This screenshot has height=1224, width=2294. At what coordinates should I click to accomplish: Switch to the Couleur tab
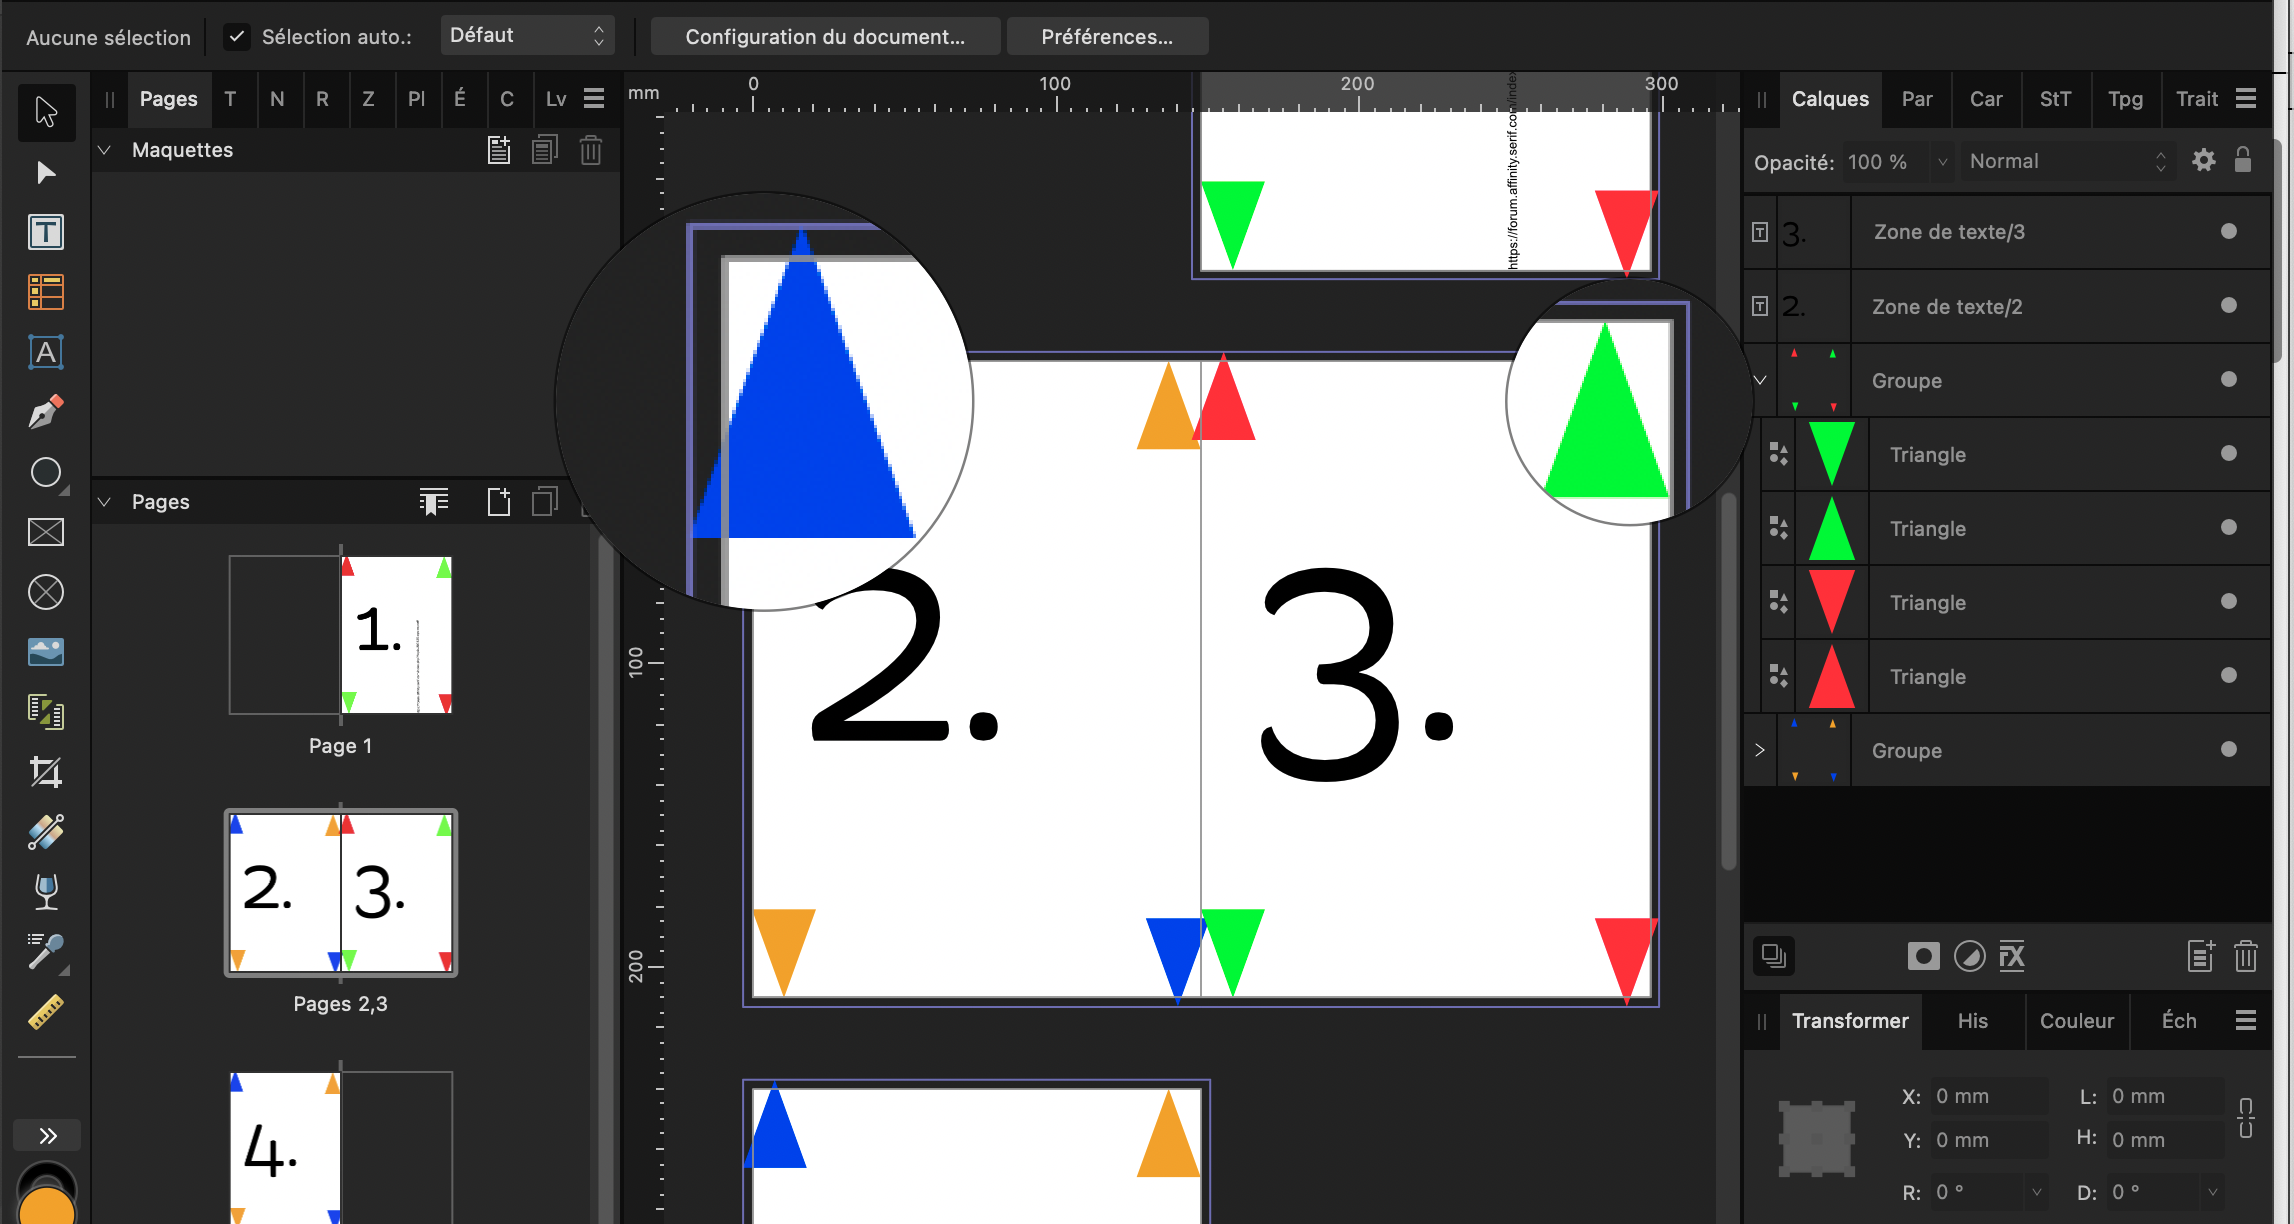coord(2077,1021)
